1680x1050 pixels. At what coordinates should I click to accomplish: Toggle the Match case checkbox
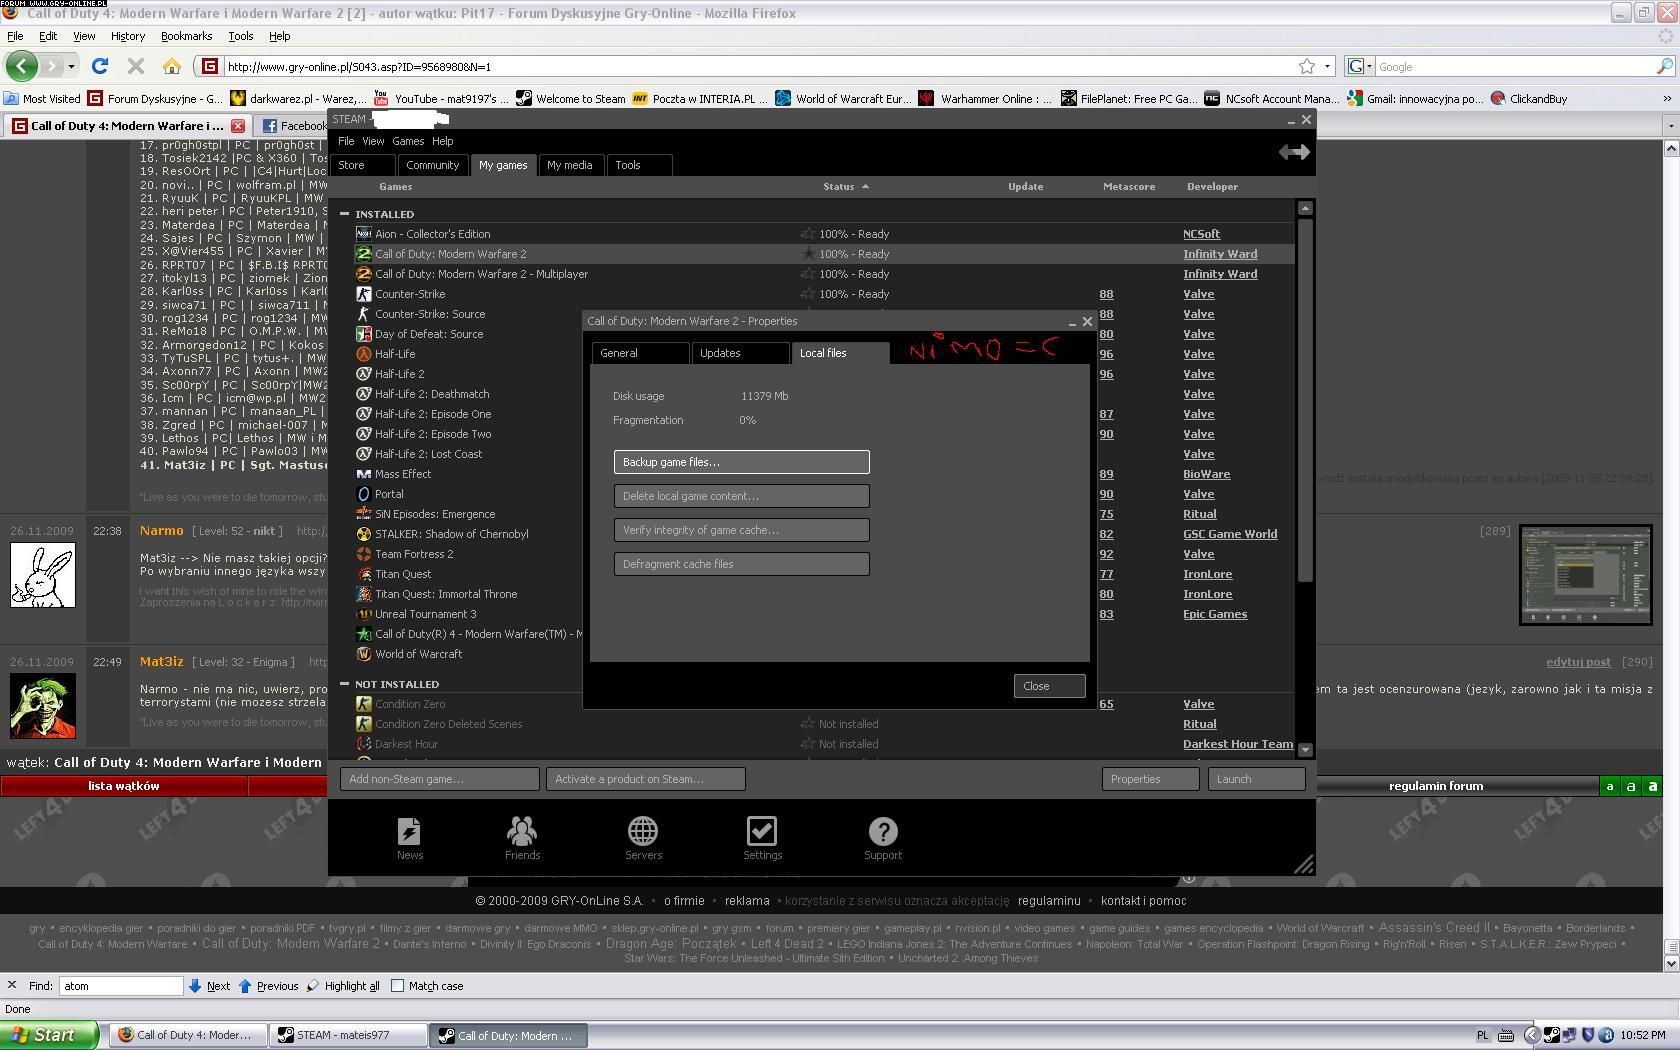[398, 986]
